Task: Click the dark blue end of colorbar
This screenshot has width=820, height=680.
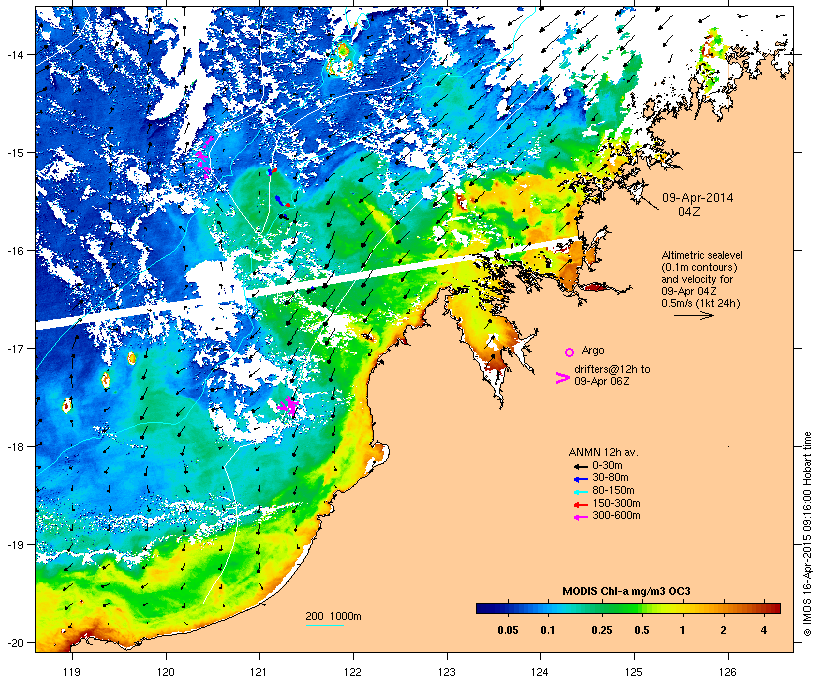Action: [x=482, y=608]
